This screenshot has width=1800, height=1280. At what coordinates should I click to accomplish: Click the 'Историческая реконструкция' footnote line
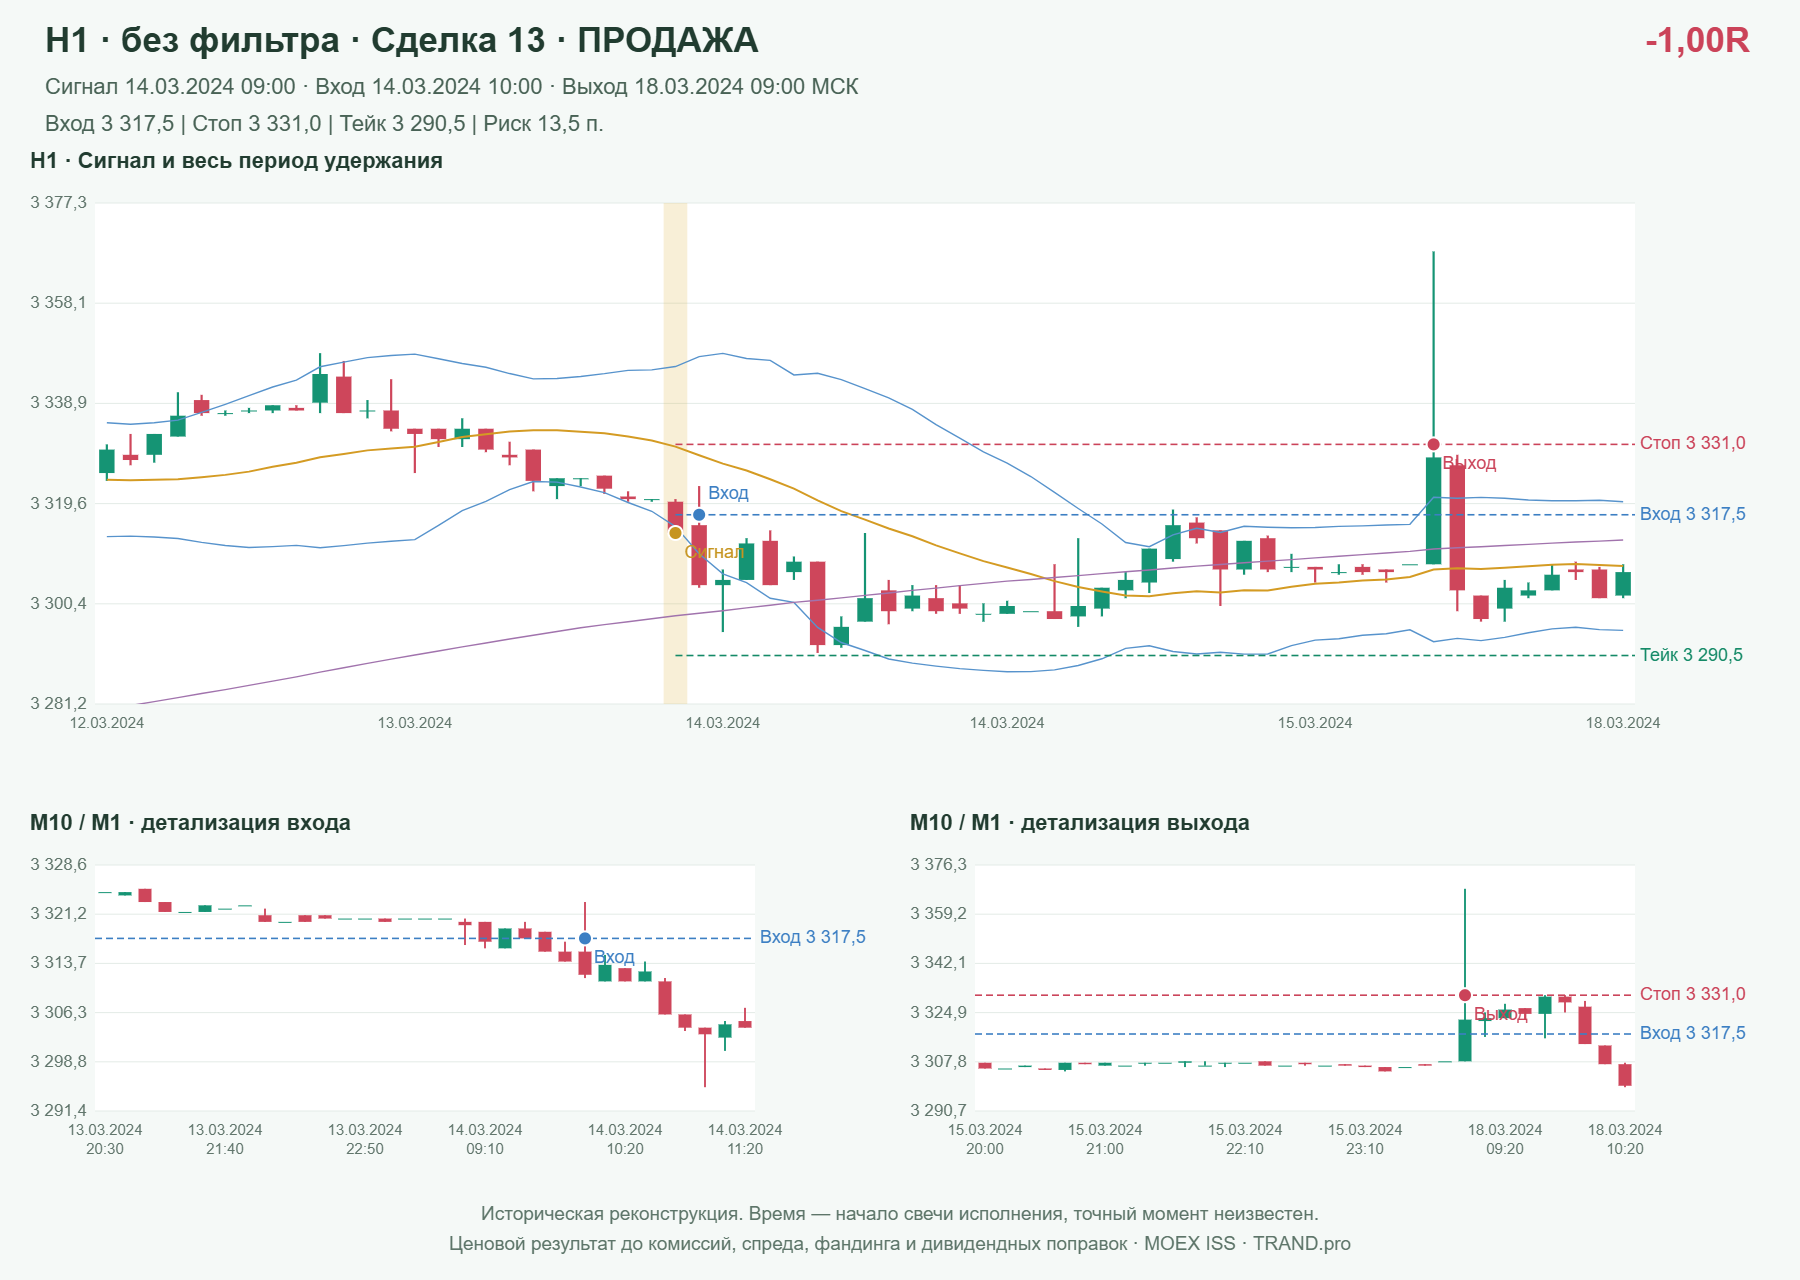tap(900, 1214)
